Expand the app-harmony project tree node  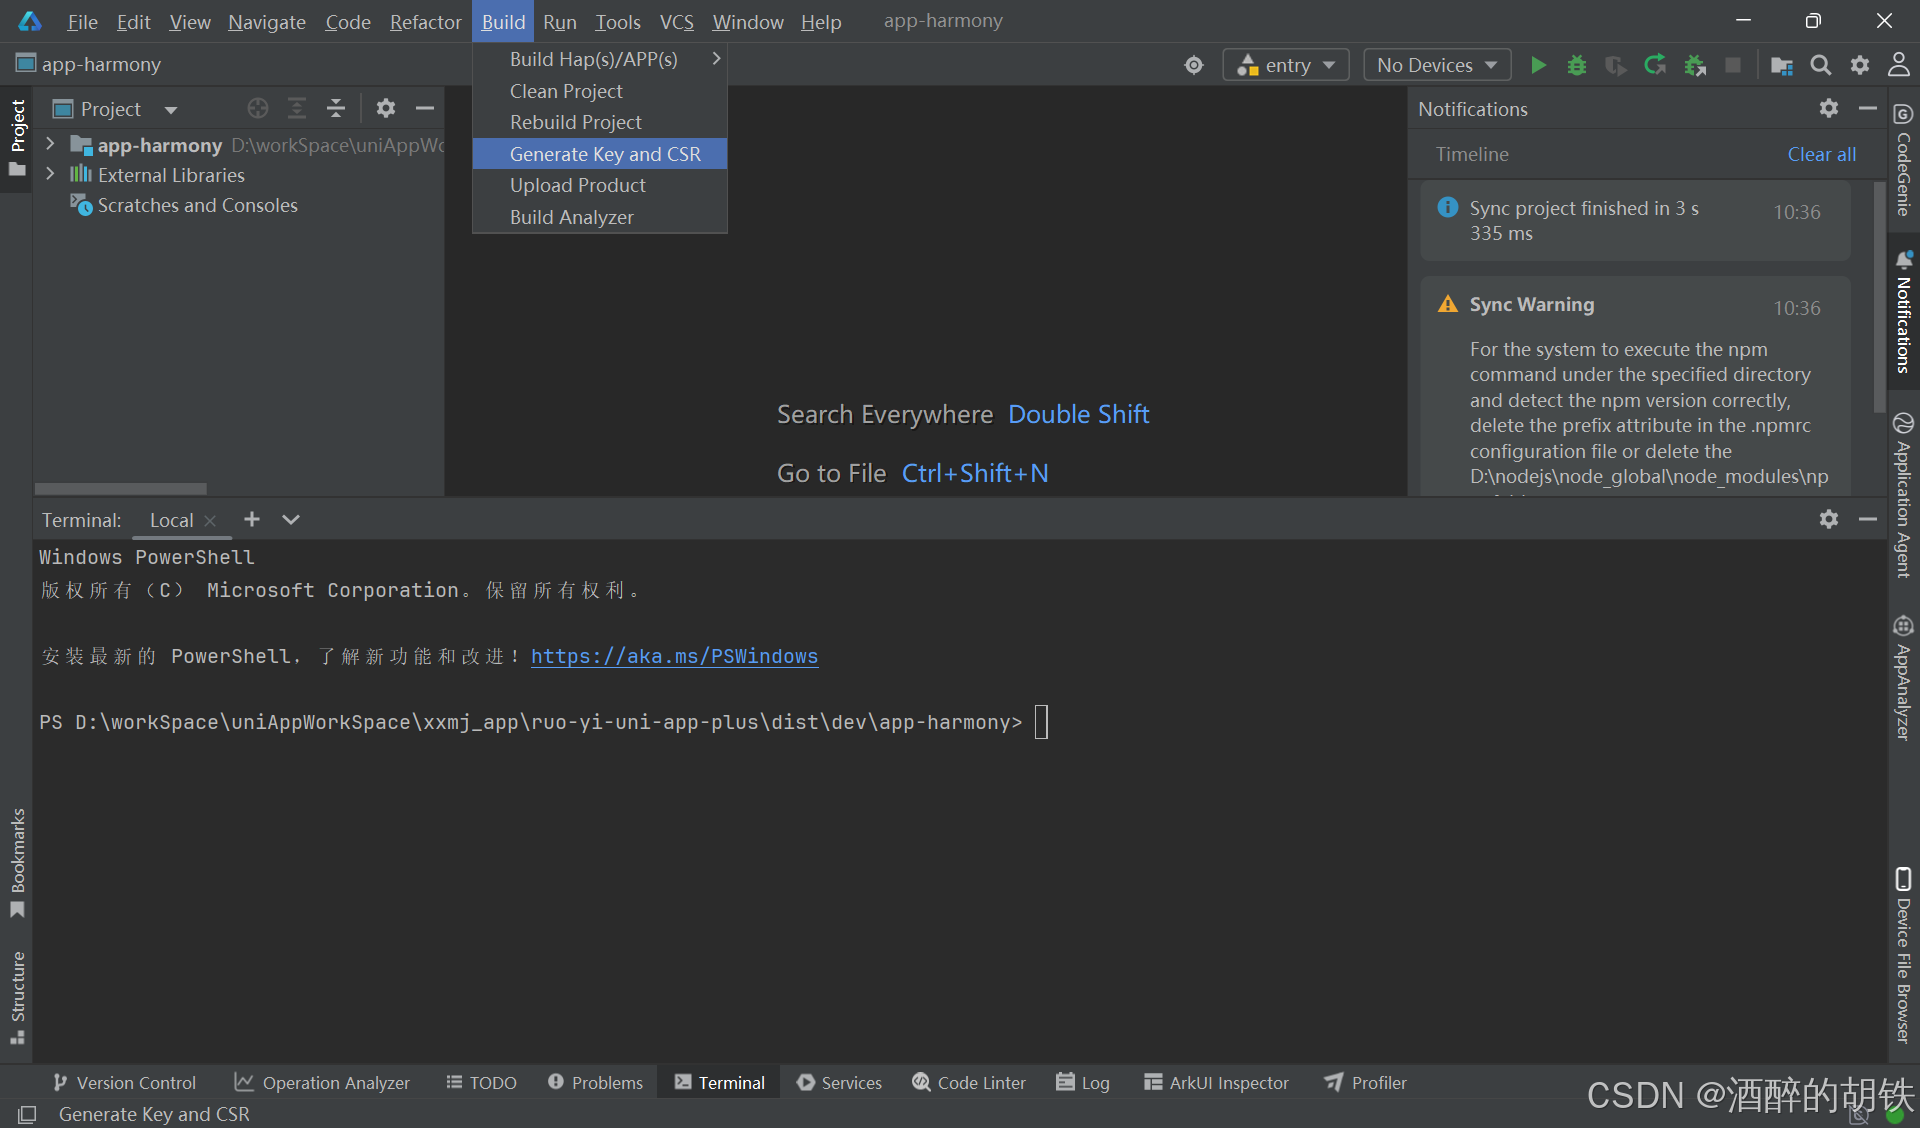pyautogui.click(x=50, y=145)
